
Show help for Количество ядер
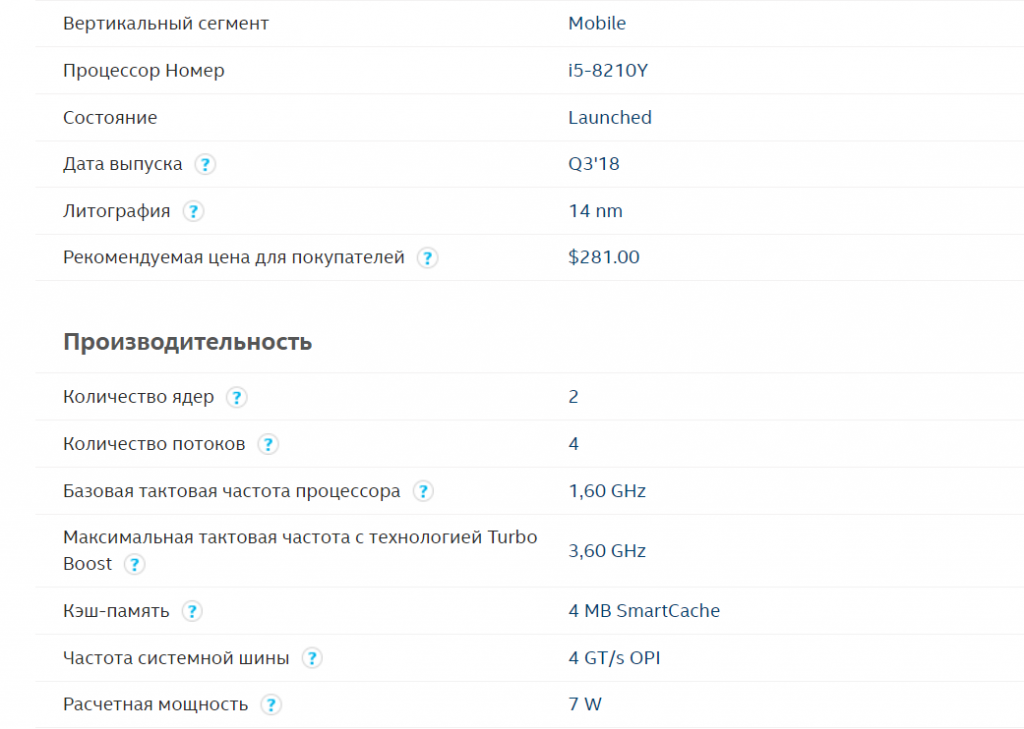pyautogui.click(x=236, y=398)
